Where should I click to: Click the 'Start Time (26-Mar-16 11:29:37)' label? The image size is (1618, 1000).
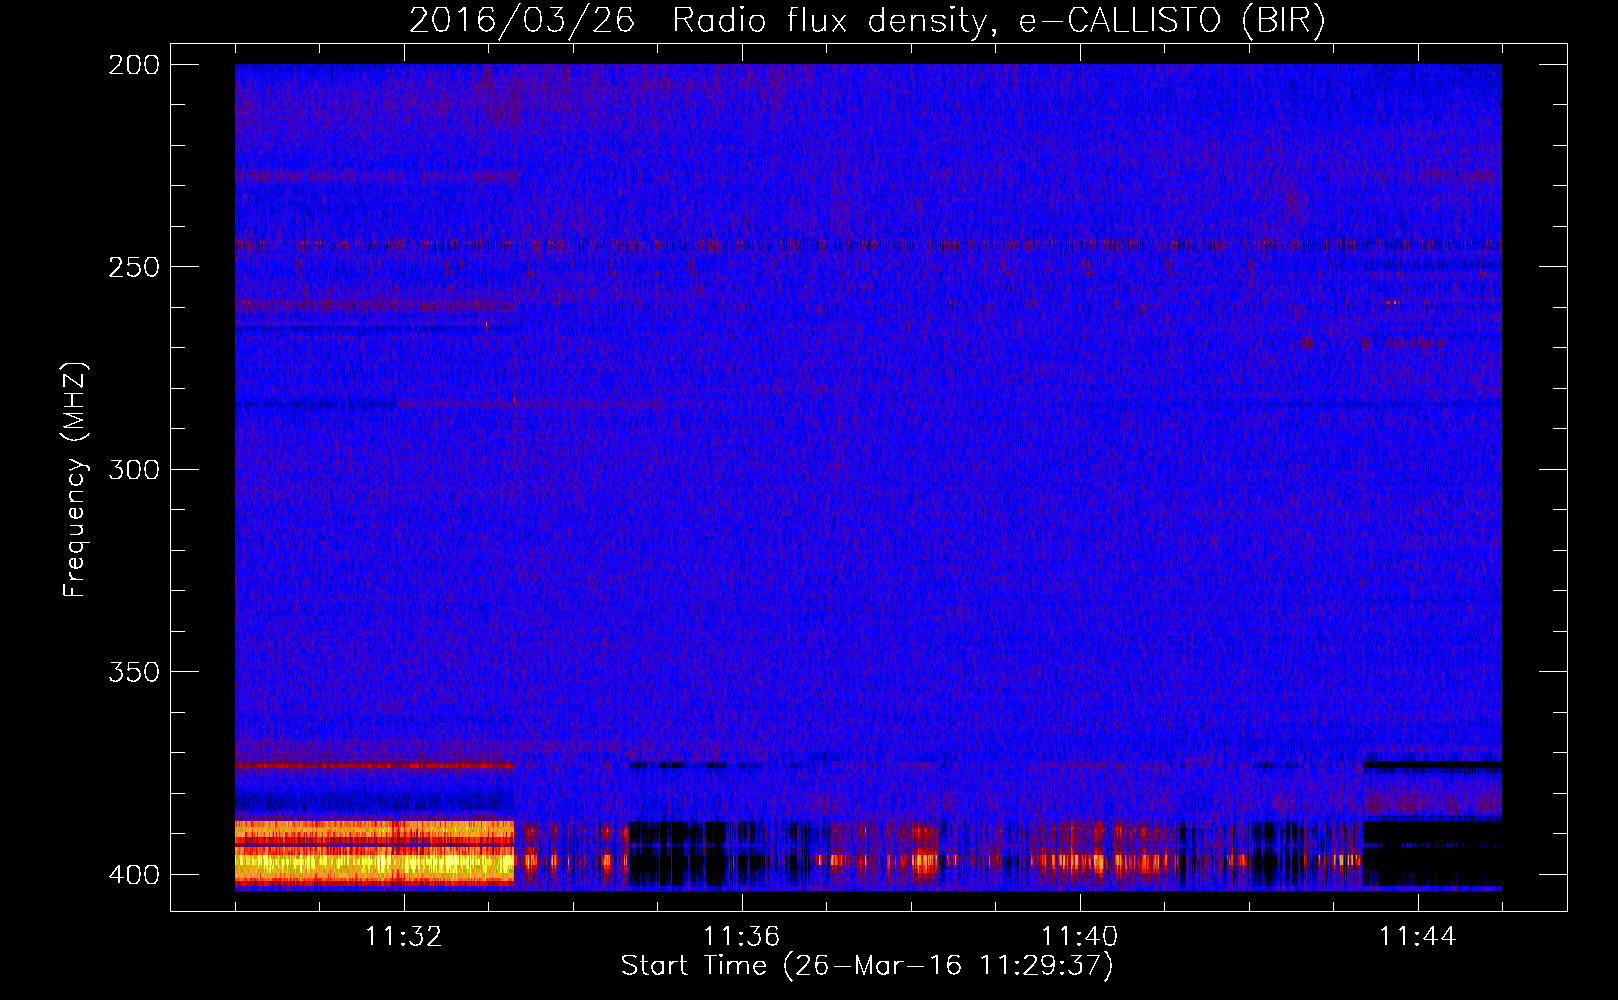[867, 965]
